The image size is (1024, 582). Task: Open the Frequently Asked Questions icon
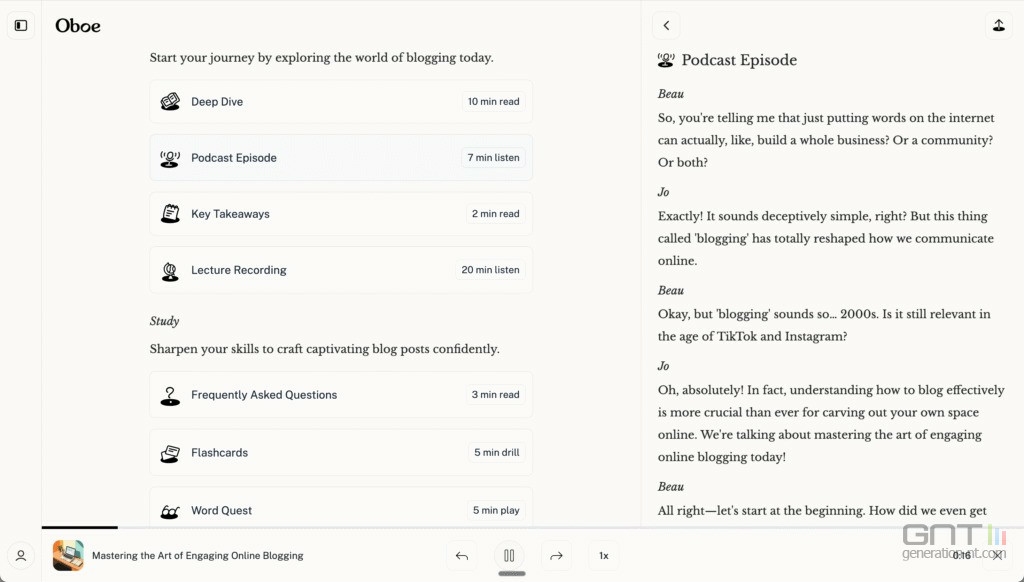point(170,395)
